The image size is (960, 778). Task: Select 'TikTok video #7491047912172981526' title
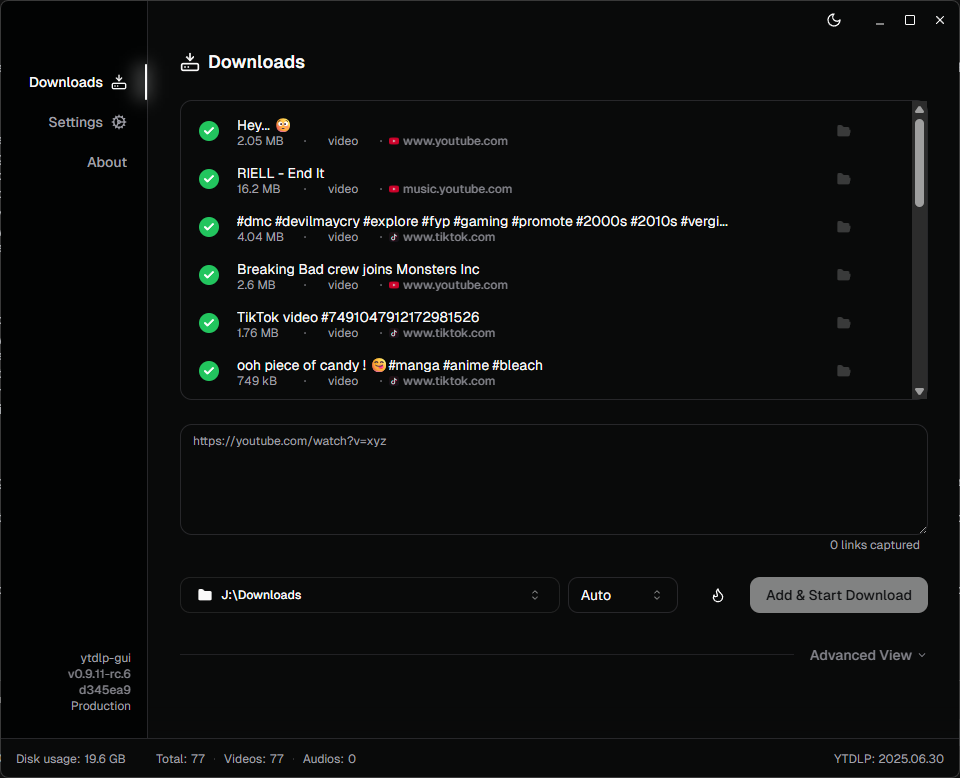point(358,317)
